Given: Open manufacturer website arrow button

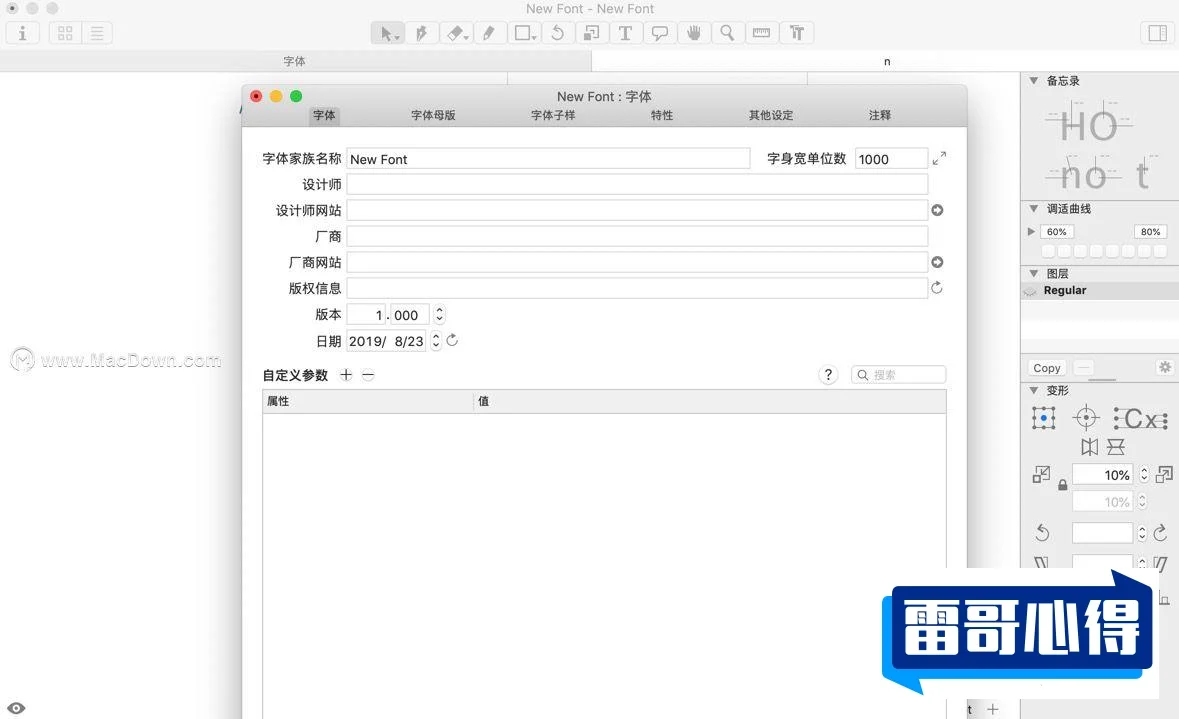Looking at the screenshot, I should 937,262.
